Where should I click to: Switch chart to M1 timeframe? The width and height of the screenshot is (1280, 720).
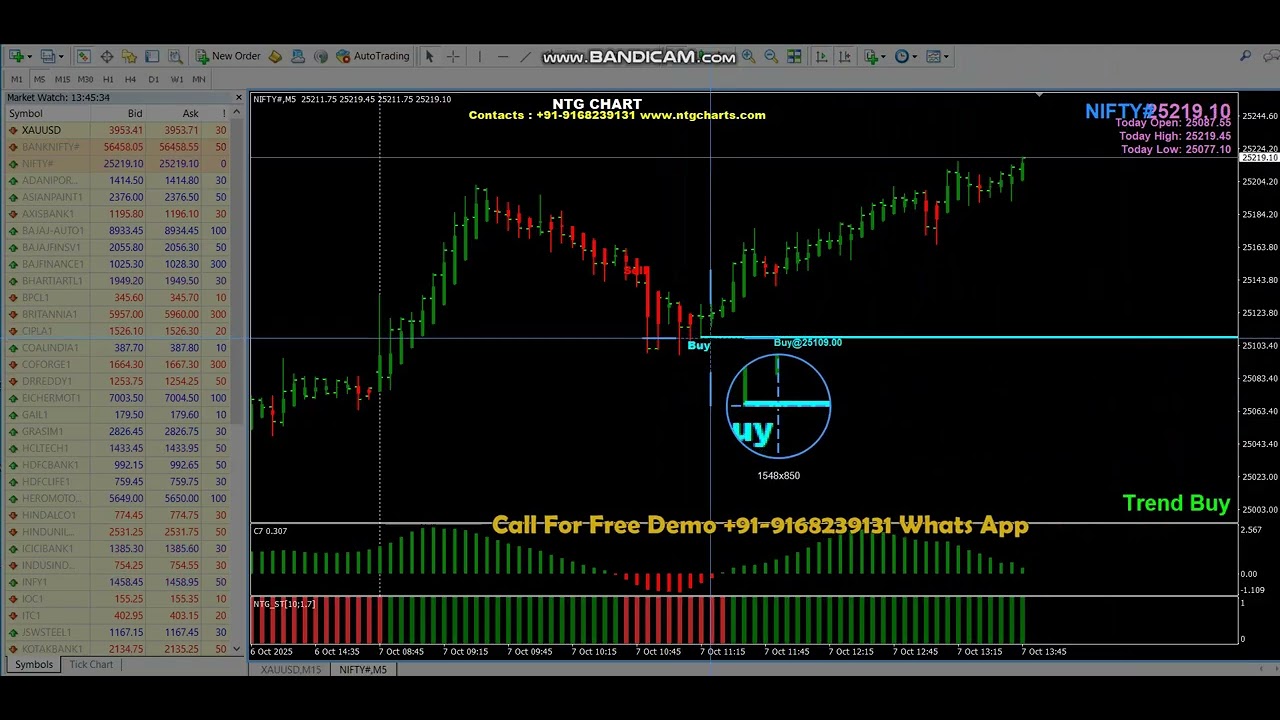coord(17,79)
